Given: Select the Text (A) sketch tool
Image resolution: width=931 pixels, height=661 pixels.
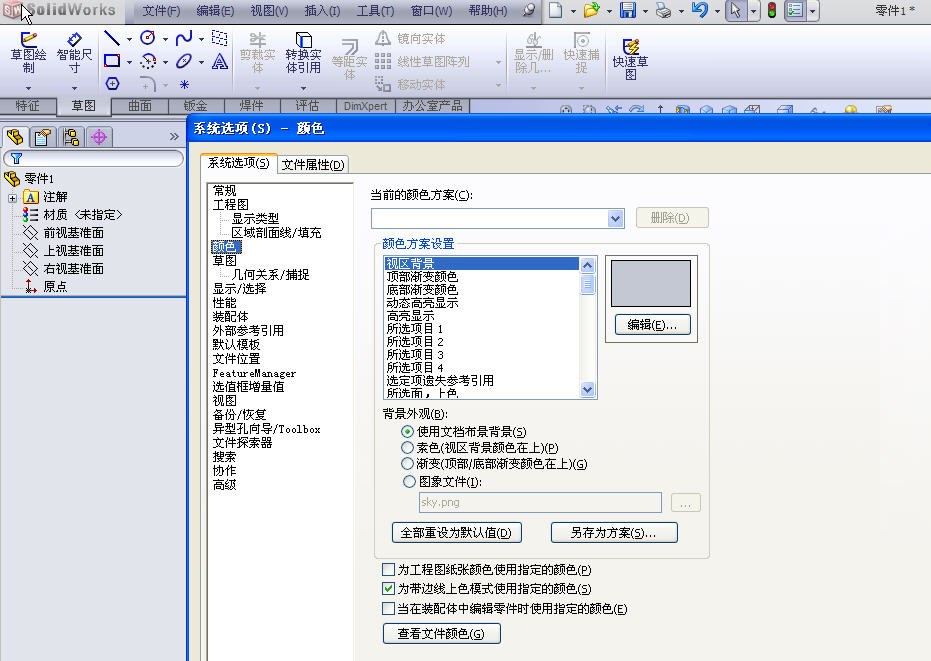Looking at the screenshot, I should 220,61.
